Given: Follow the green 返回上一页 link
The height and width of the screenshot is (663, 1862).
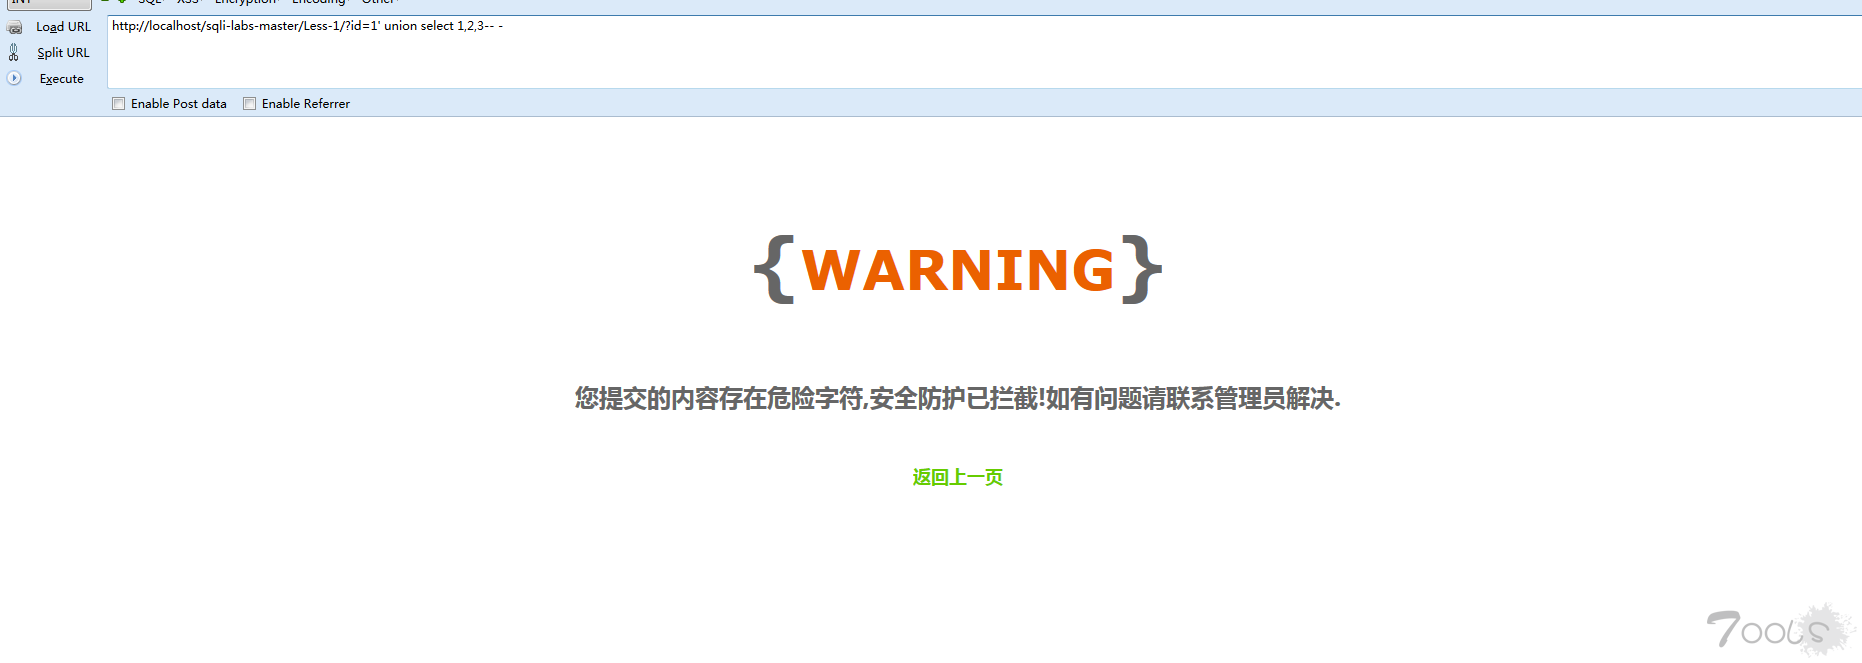Looking at the screenshot, I should pyautogui.click(x=957, y=477).
